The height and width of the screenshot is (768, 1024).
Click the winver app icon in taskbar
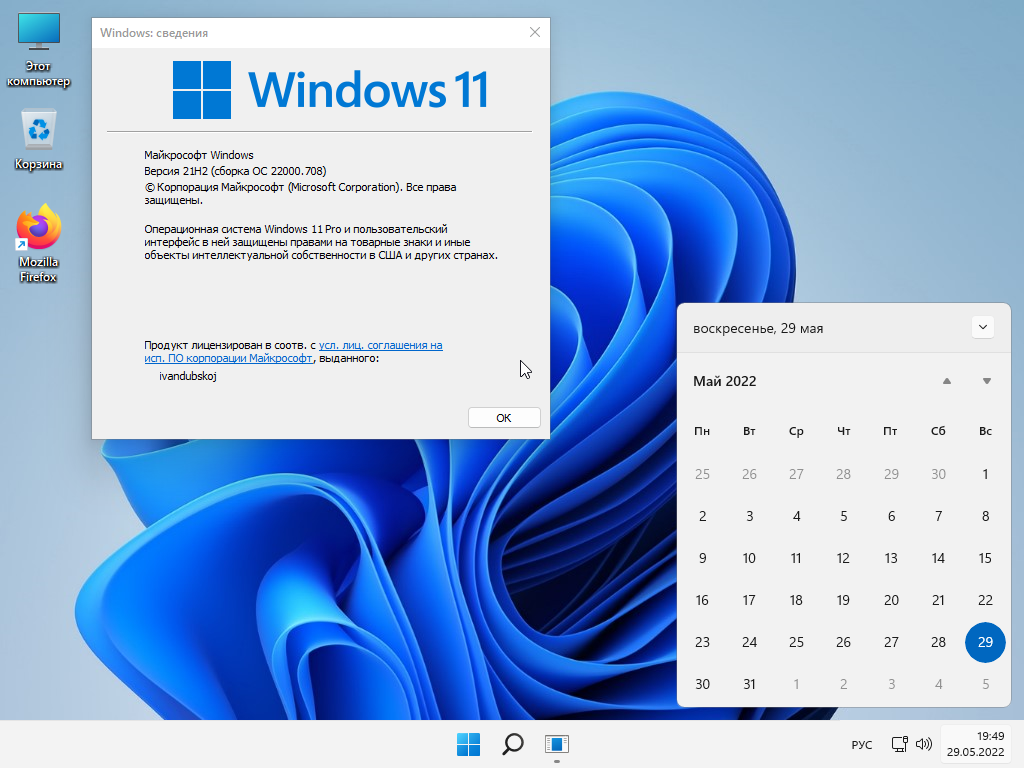(556, 744)
